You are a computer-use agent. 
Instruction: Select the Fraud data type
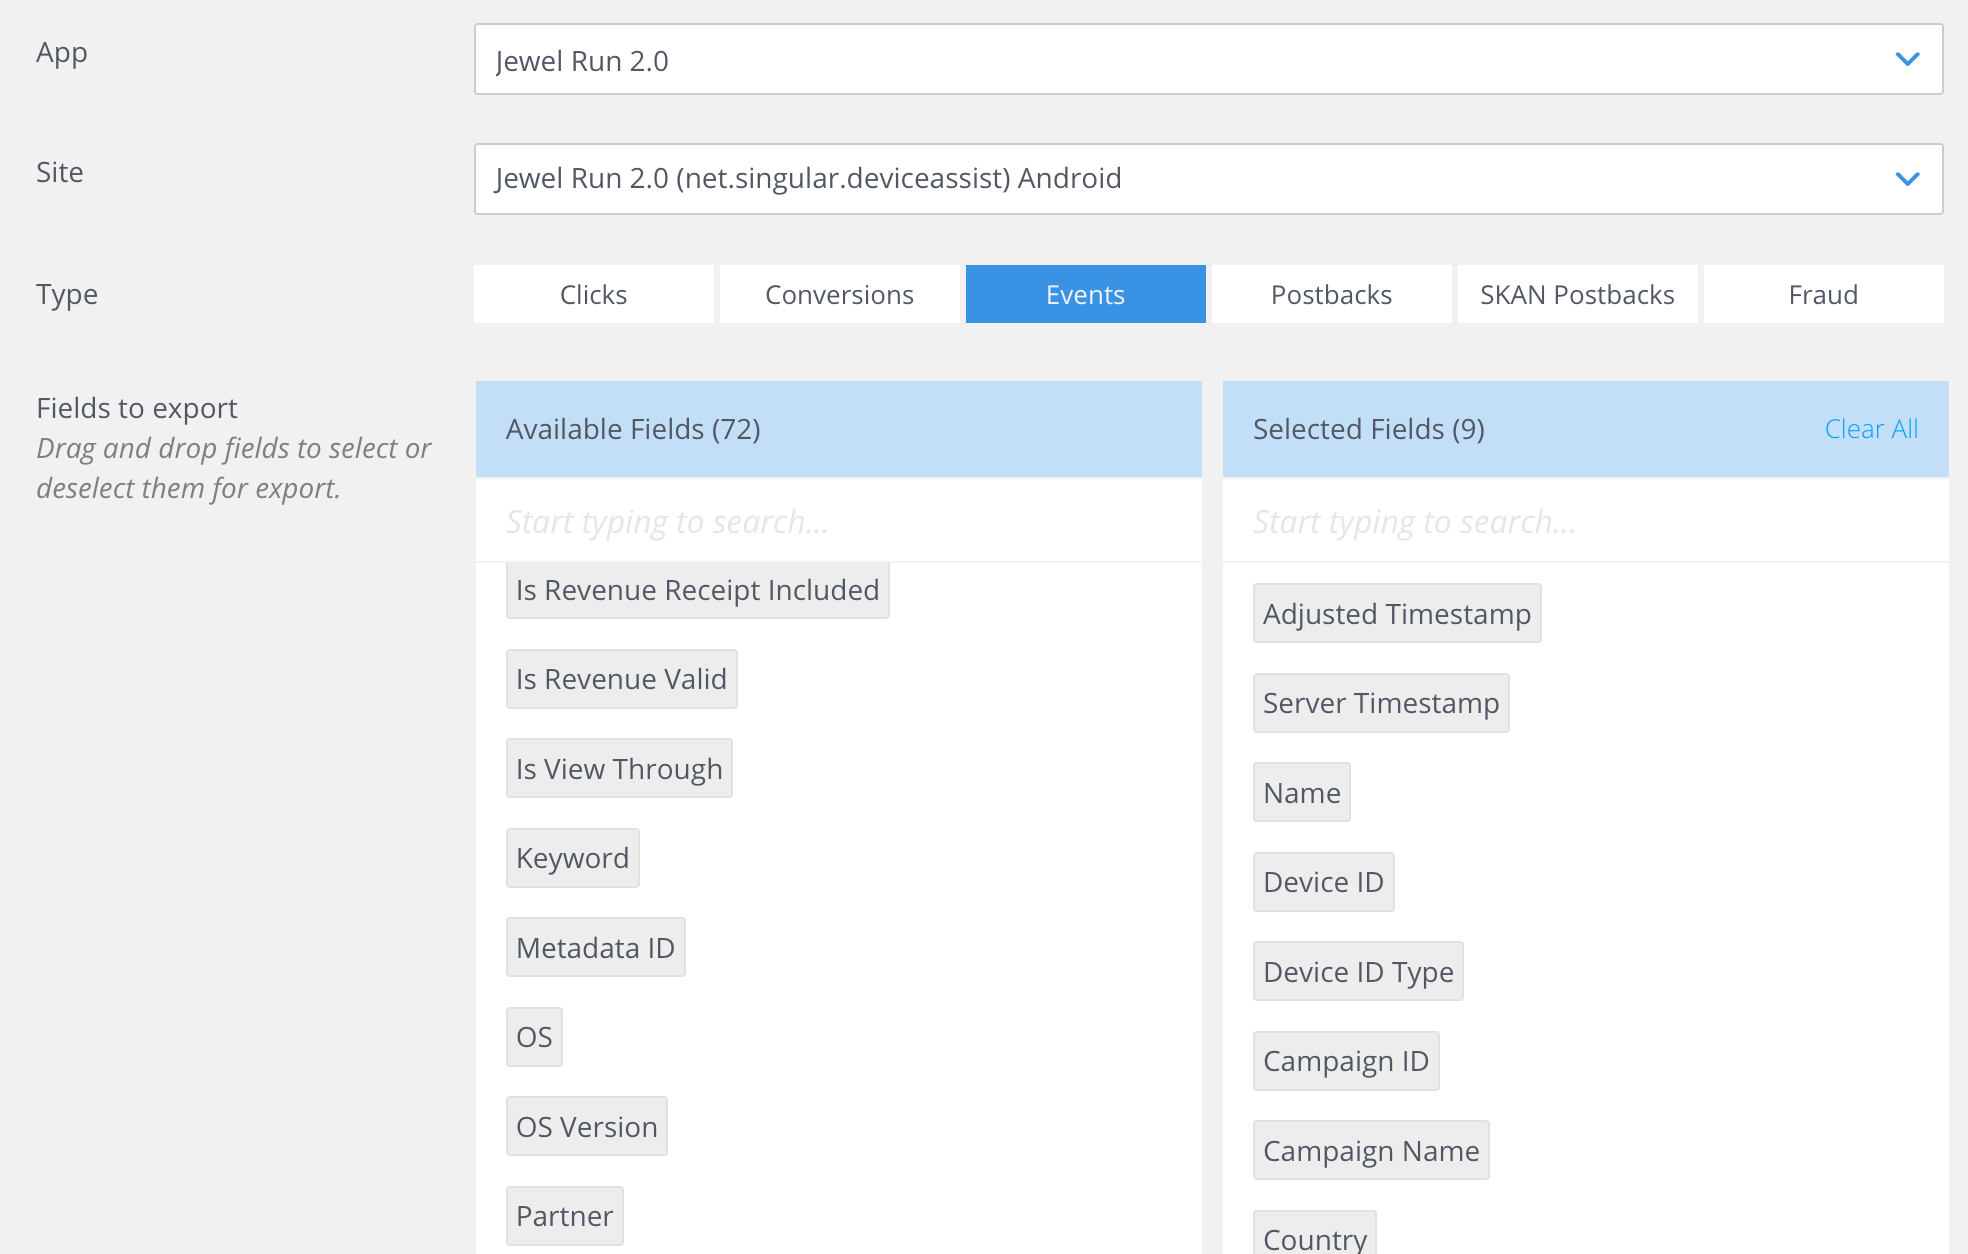[1822, 294]
